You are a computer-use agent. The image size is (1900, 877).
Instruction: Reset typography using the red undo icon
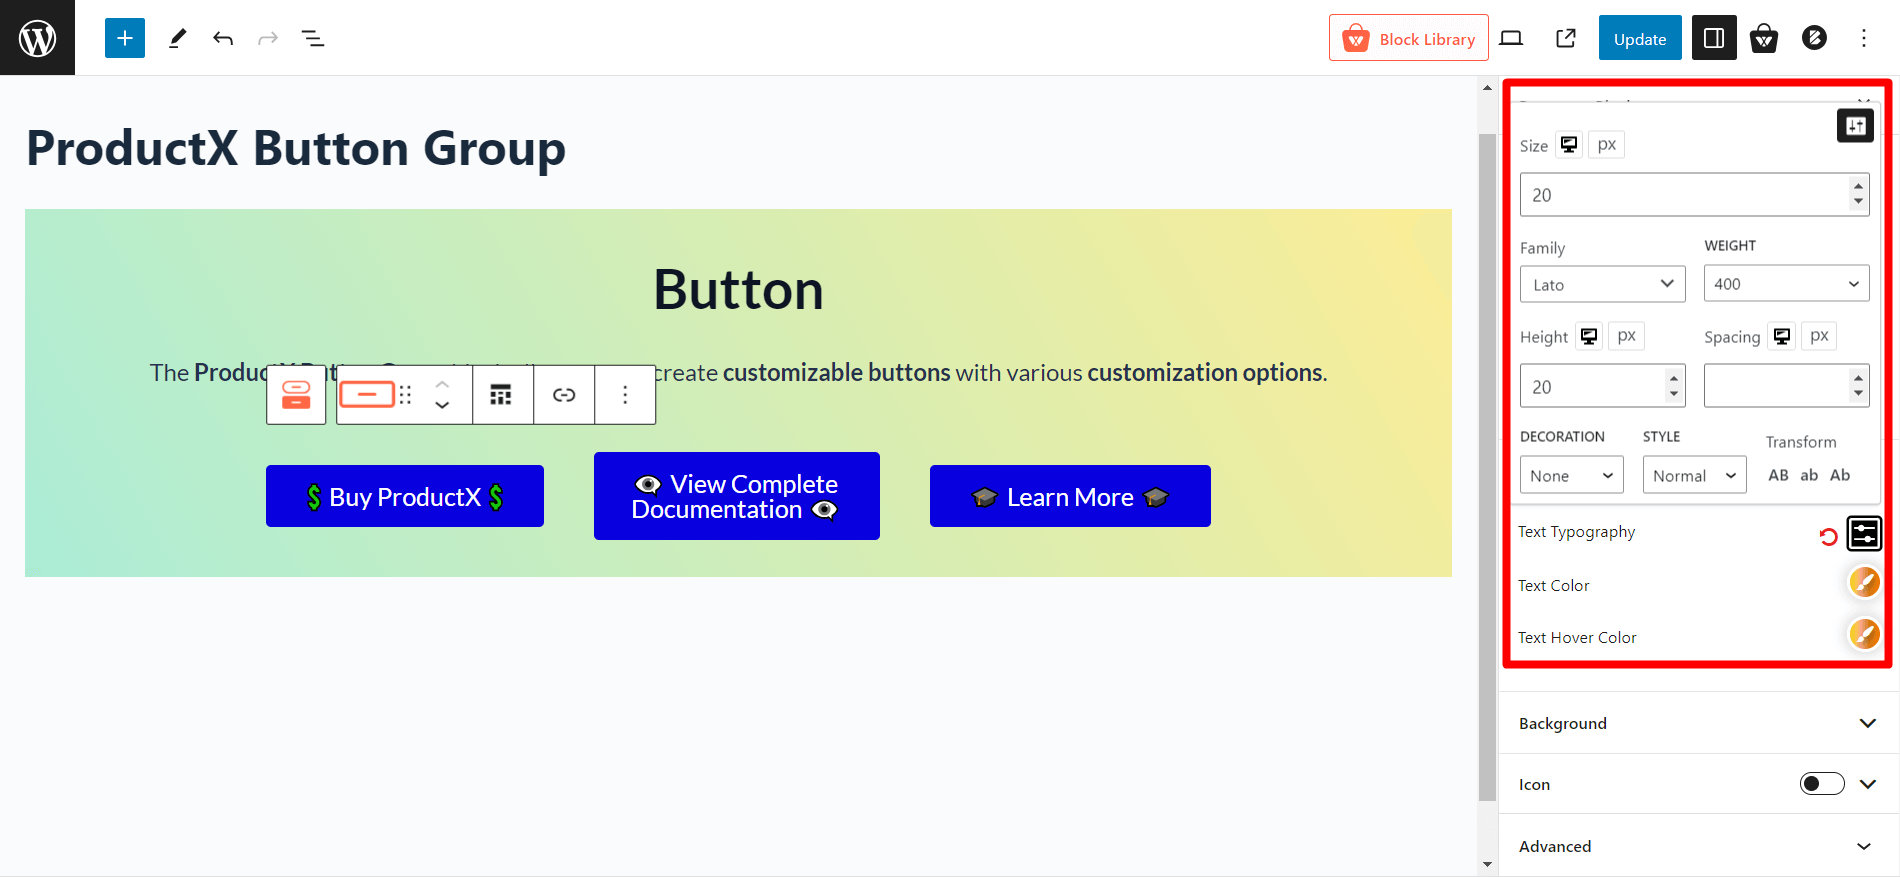[x=1828, y=536]
